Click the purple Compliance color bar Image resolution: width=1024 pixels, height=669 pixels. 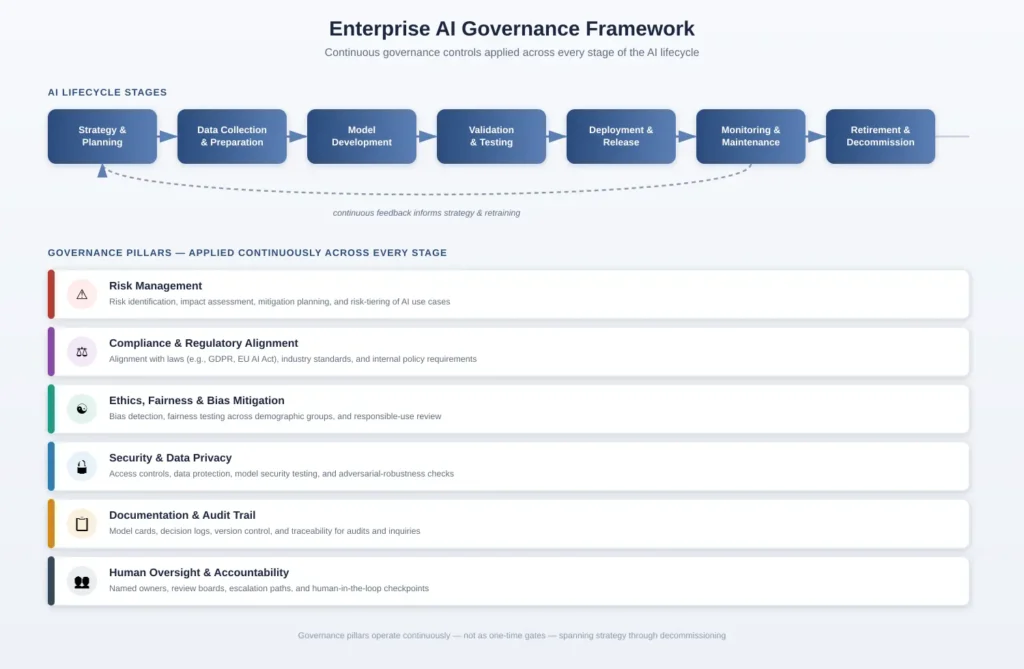[51, 351]
